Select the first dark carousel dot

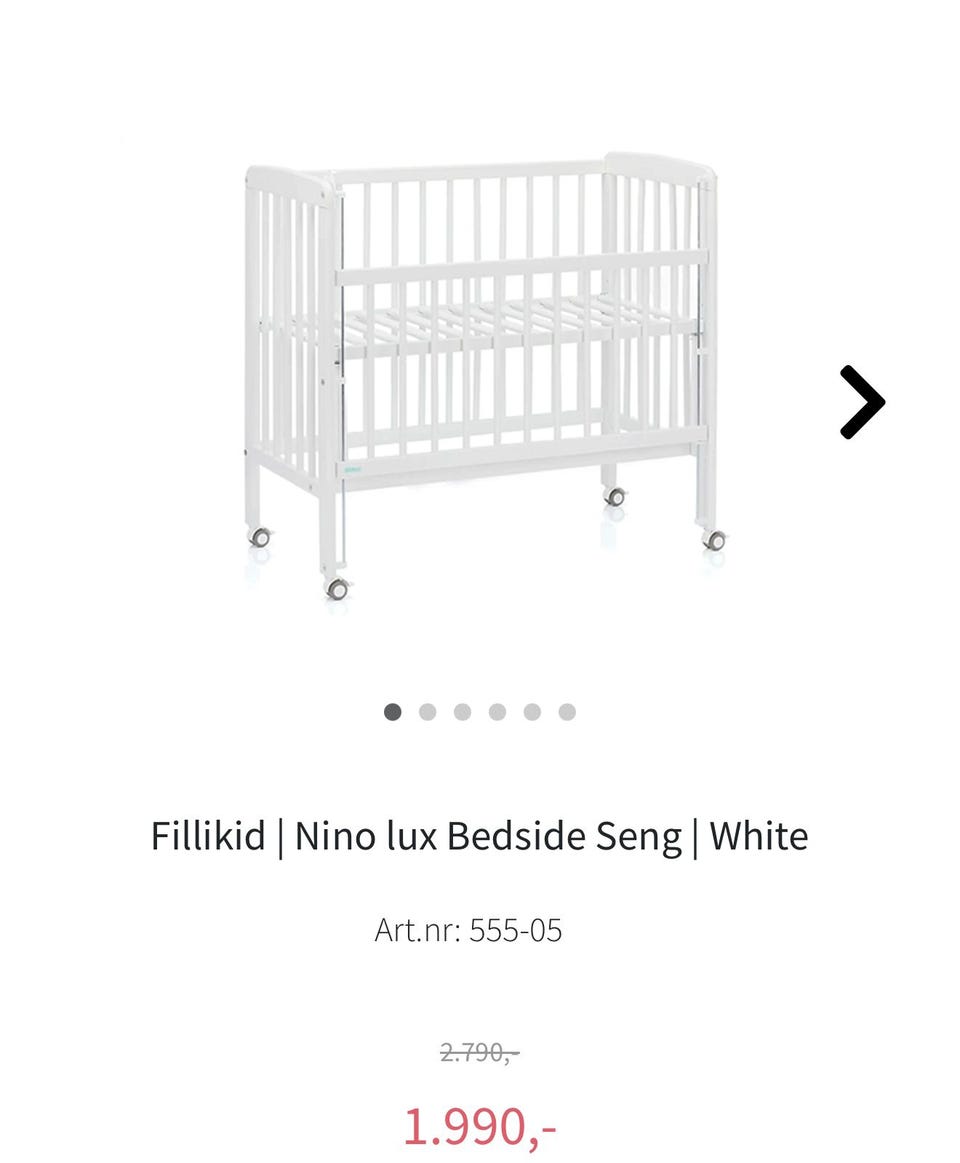[392, 712]
